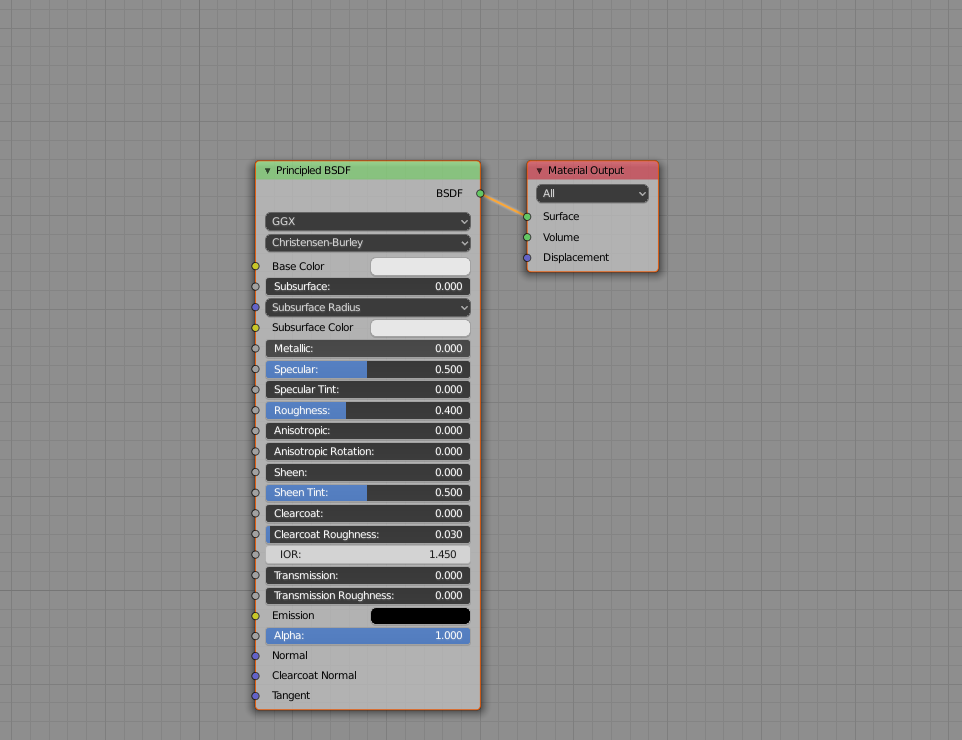The width and height of the screenshot is (962, 740).
Task: Click the Subsurface input socket
Action: (x=255, y=287)
